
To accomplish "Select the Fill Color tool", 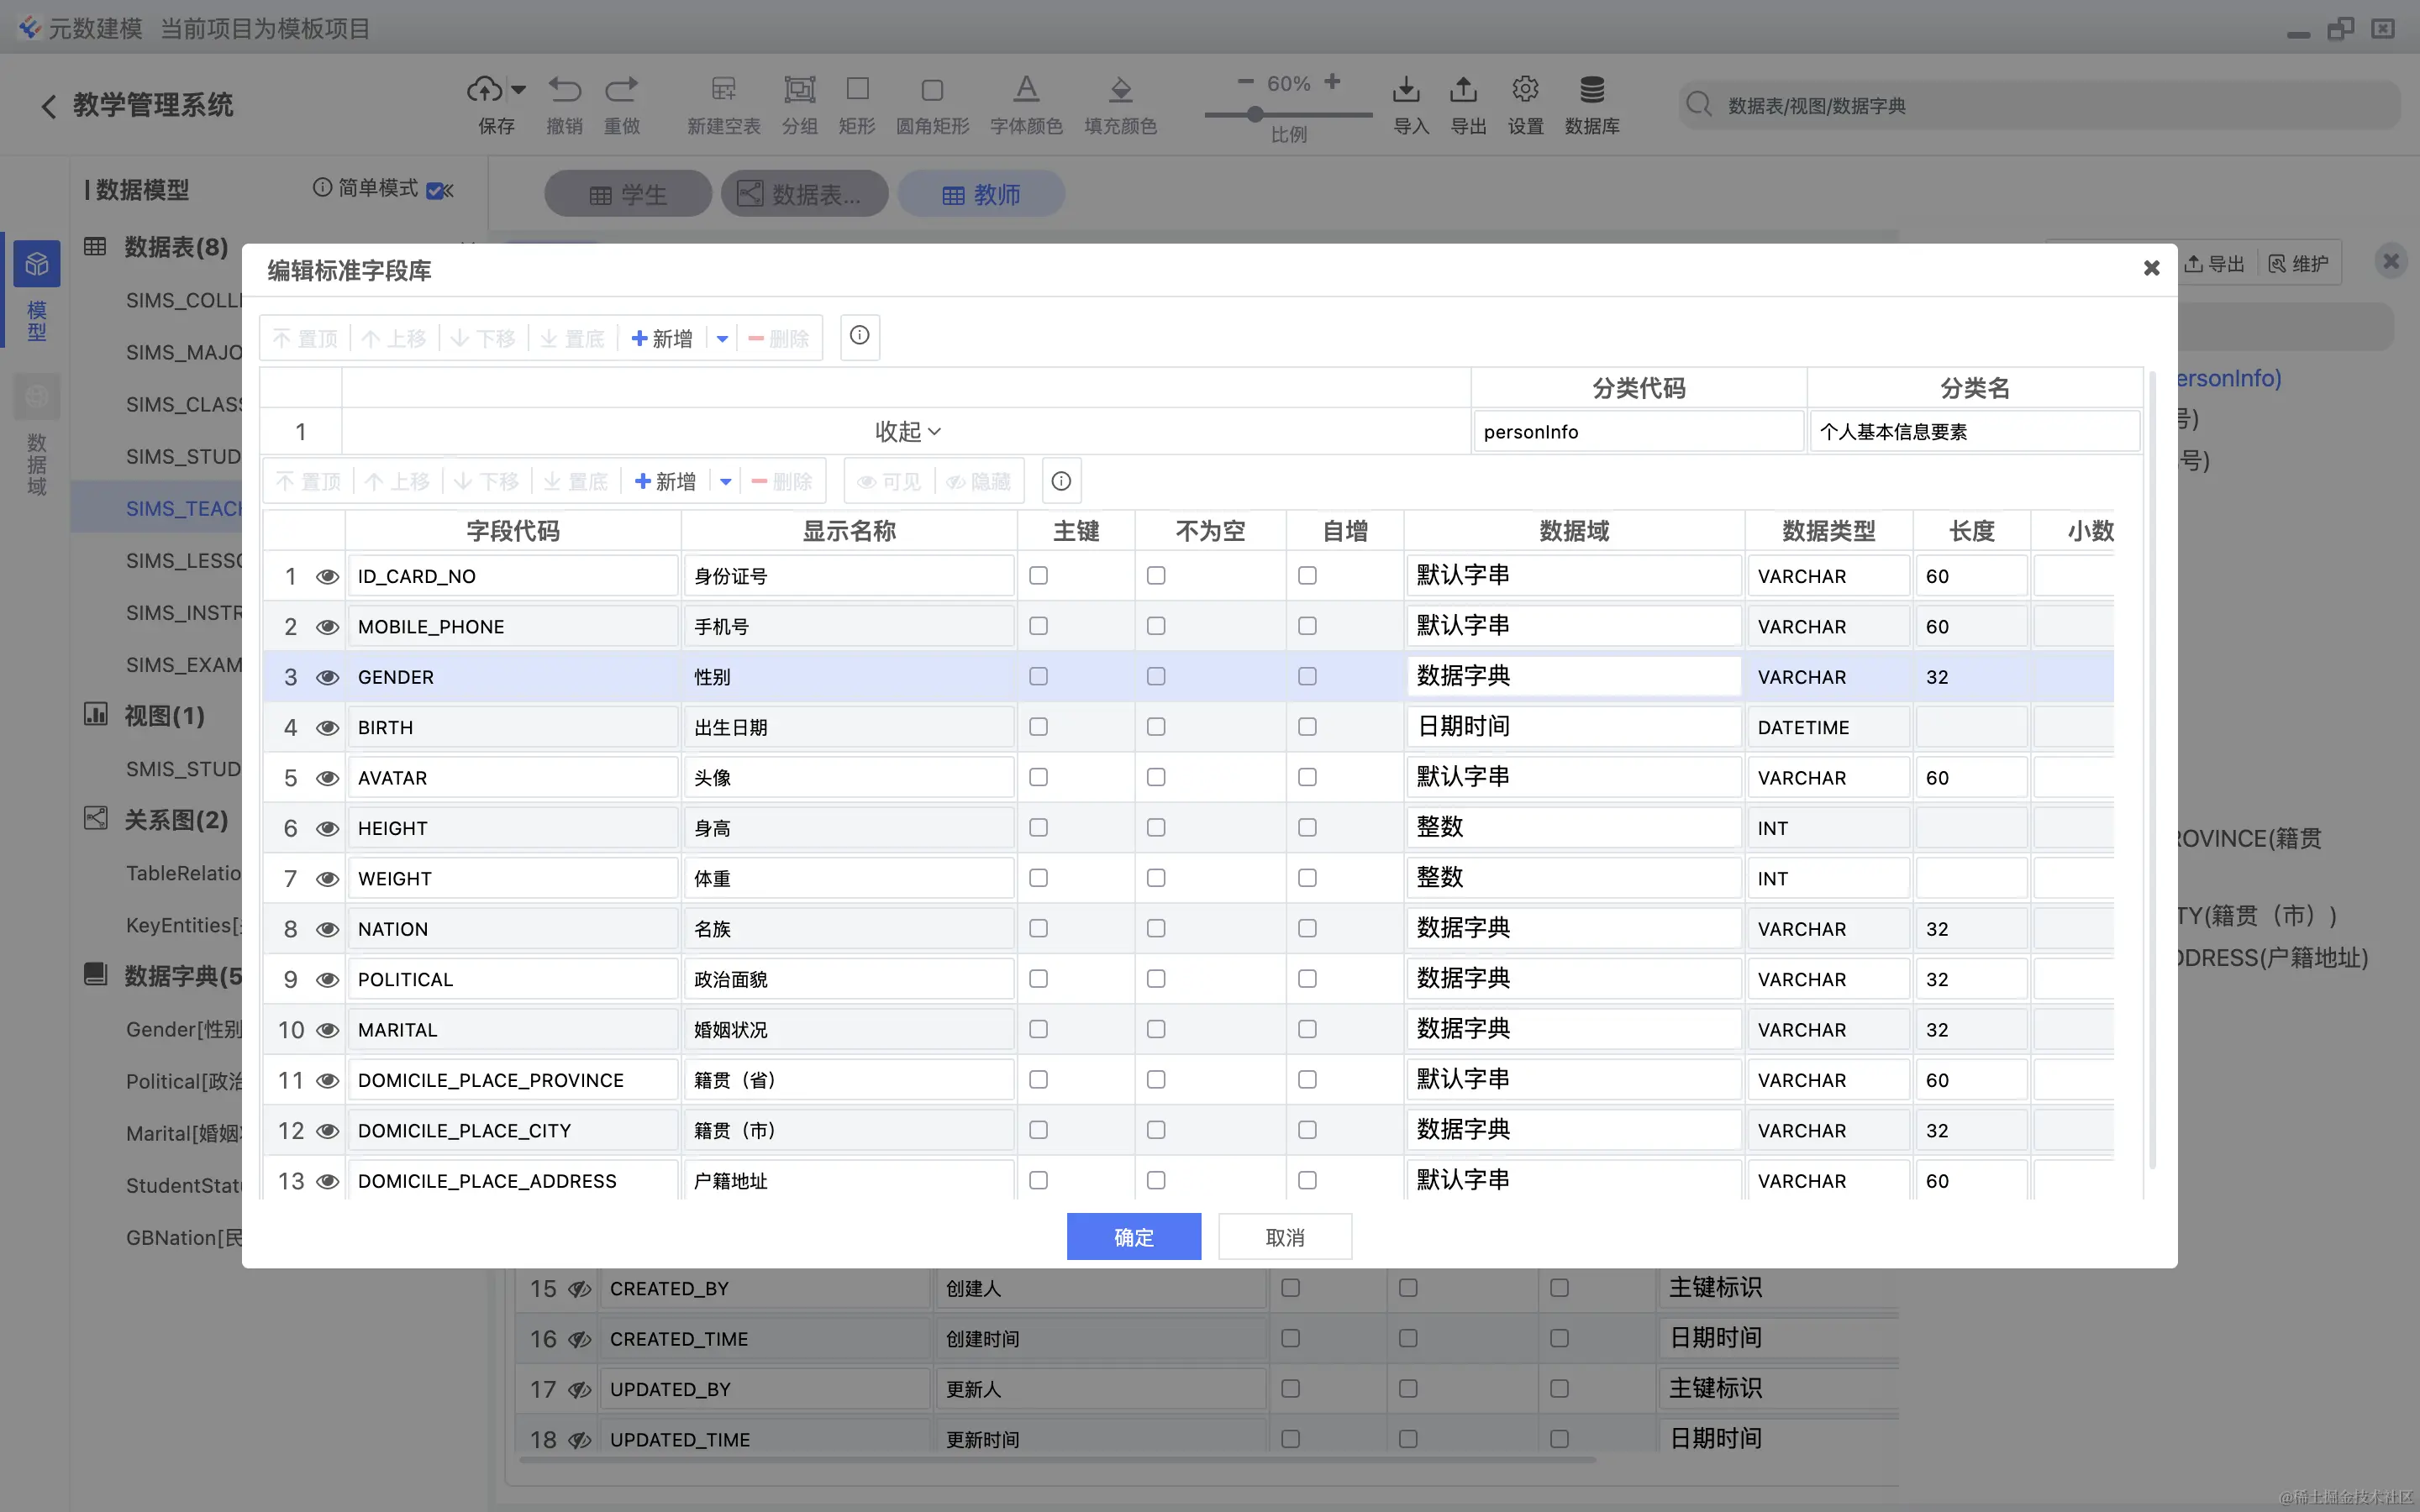I will (x=1120, y=91).
